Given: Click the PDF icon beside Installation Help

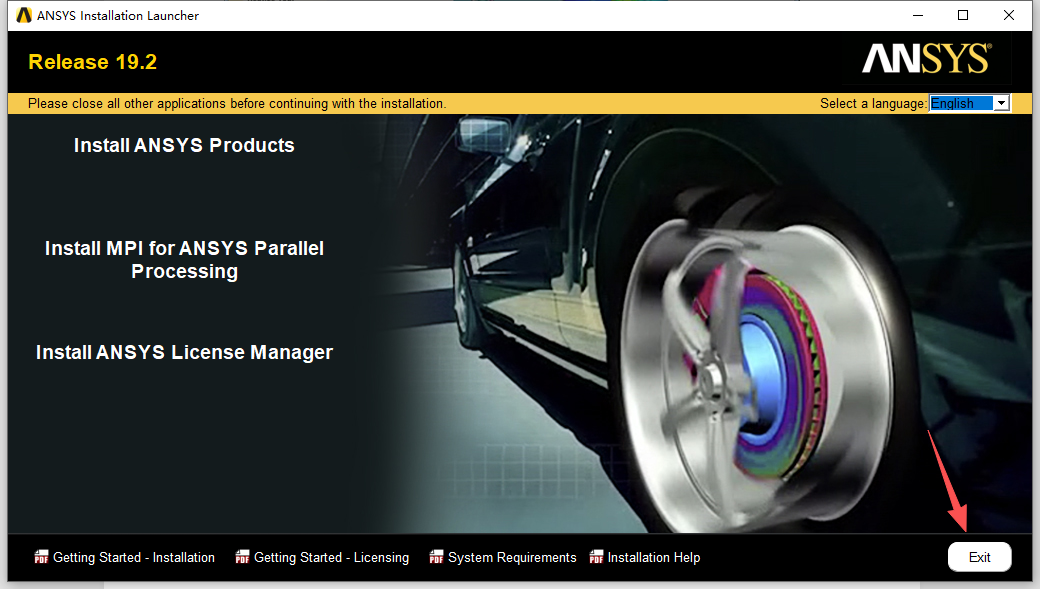Looking at the screenshot, I should click(597, 557).
